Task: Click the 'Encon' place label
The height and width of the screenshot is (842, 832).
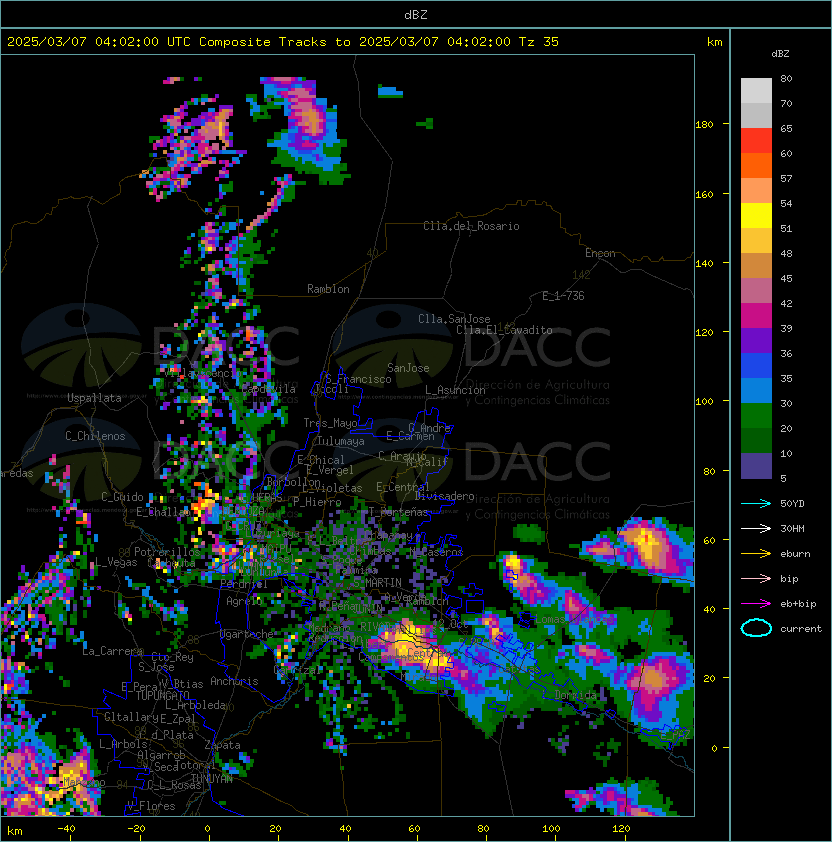Action: pyautogui.click(x=600, y=253)
